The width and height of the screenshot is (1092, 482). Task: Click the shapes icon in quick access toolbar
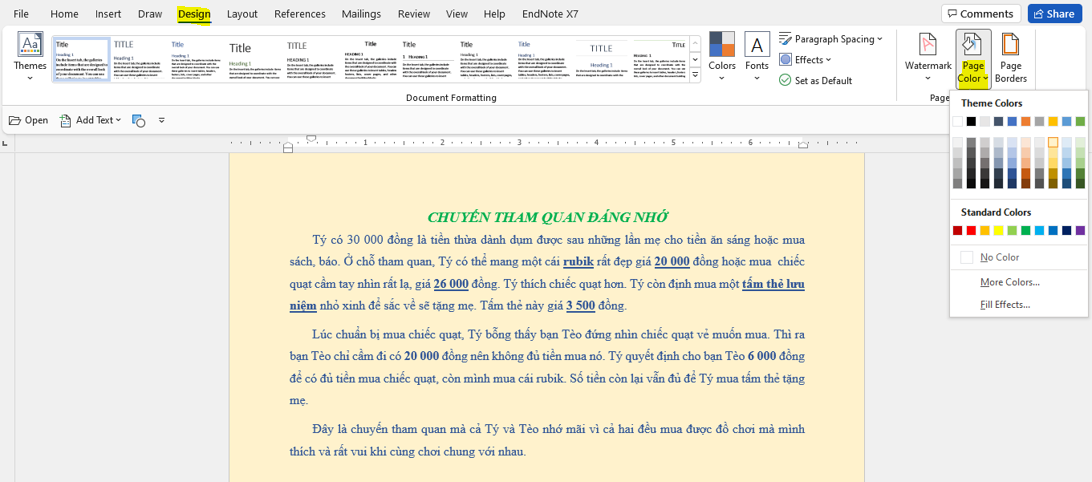pyautogui.click(x=138, y=120)
